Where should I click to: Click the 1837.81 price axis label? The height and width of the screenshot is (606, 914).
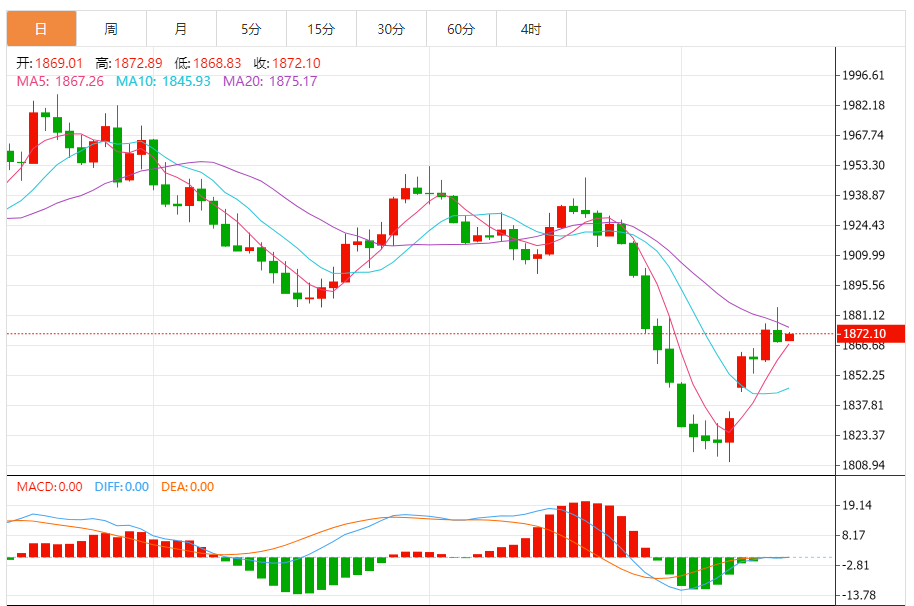(863, 405)
